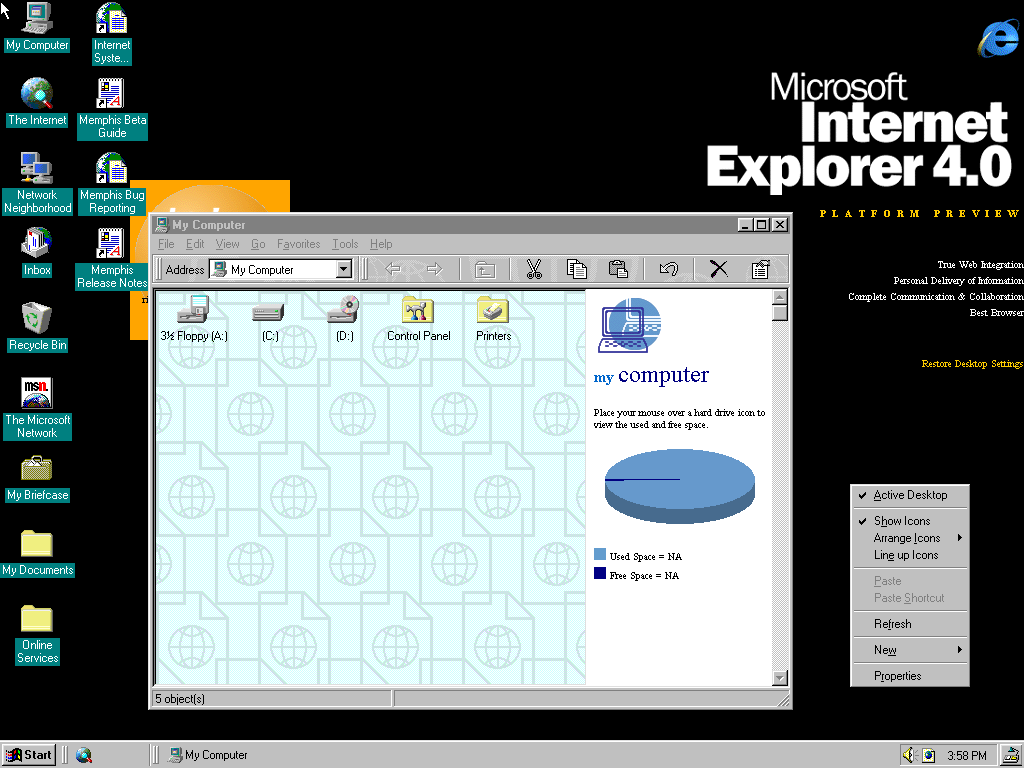The width and height of the screenshot is (1024, 768).
Task: Click the Delete X toolbar icon
Action: click(718, 269)
